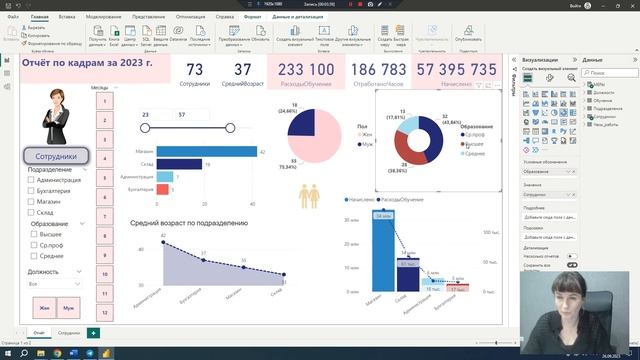Select the donut chart visual icon
Screen dimensions: 640x360
pos(564,113)
